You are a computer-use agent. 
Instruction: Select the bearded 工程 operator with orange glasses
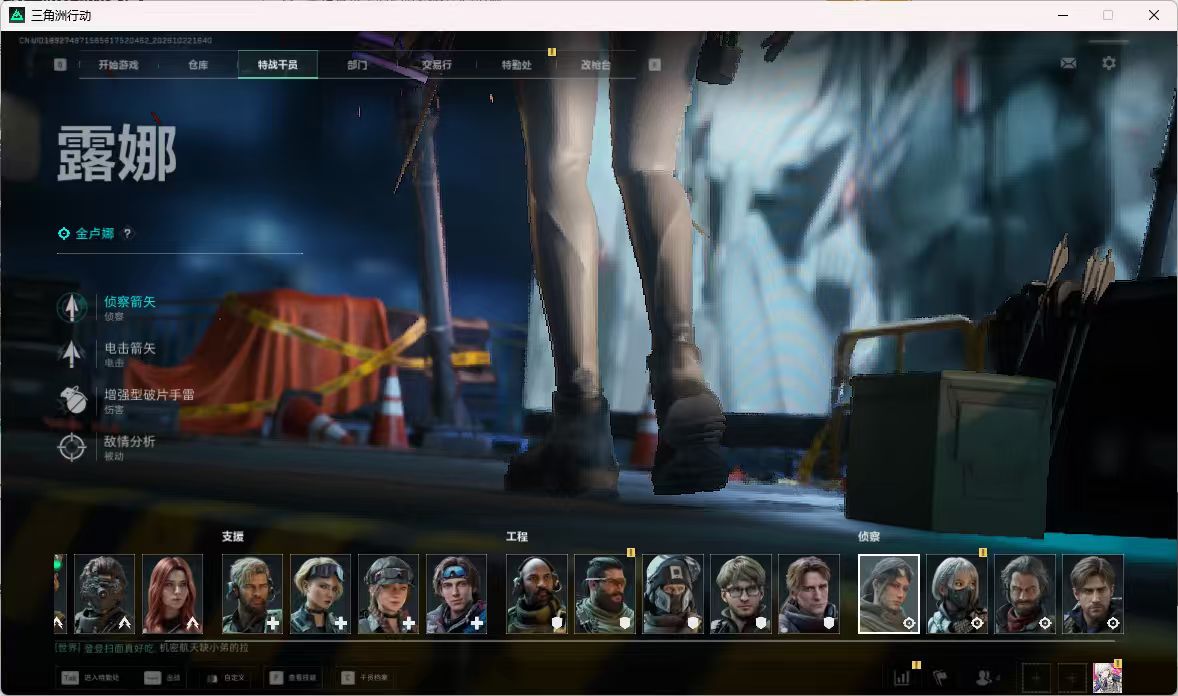click(605, 594)
